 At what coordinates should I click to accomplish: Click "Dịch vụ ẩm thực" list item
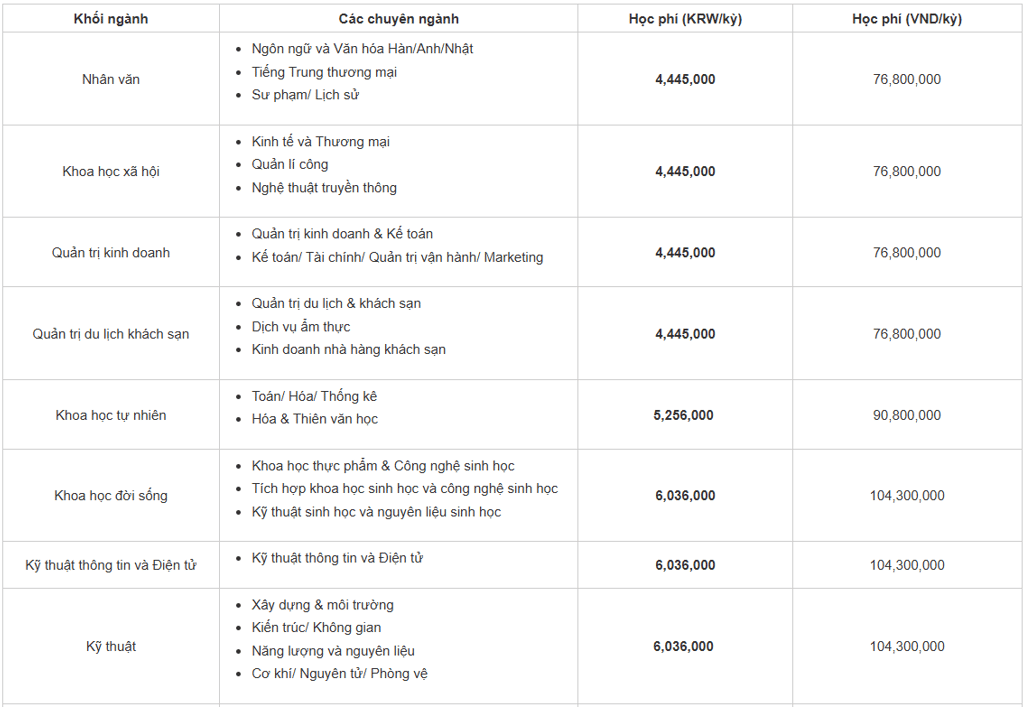301,327
